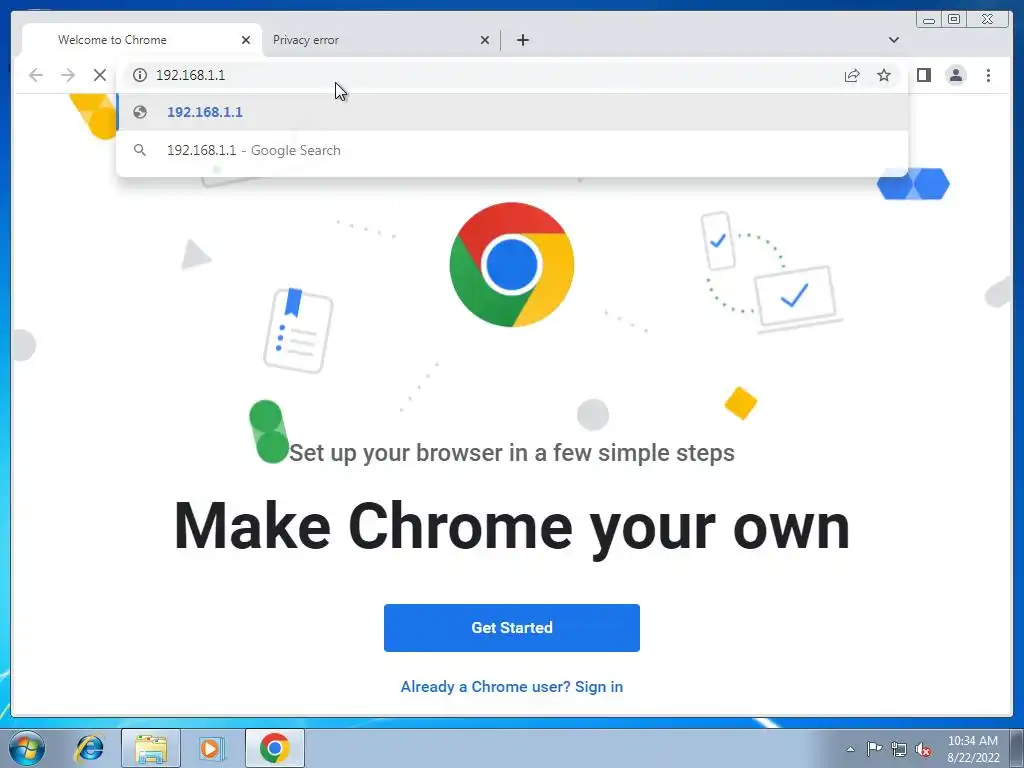The height and width of the screenshot is (768, 1024).
Task: Click the back navigation arrow
Action: coord(36,75)
